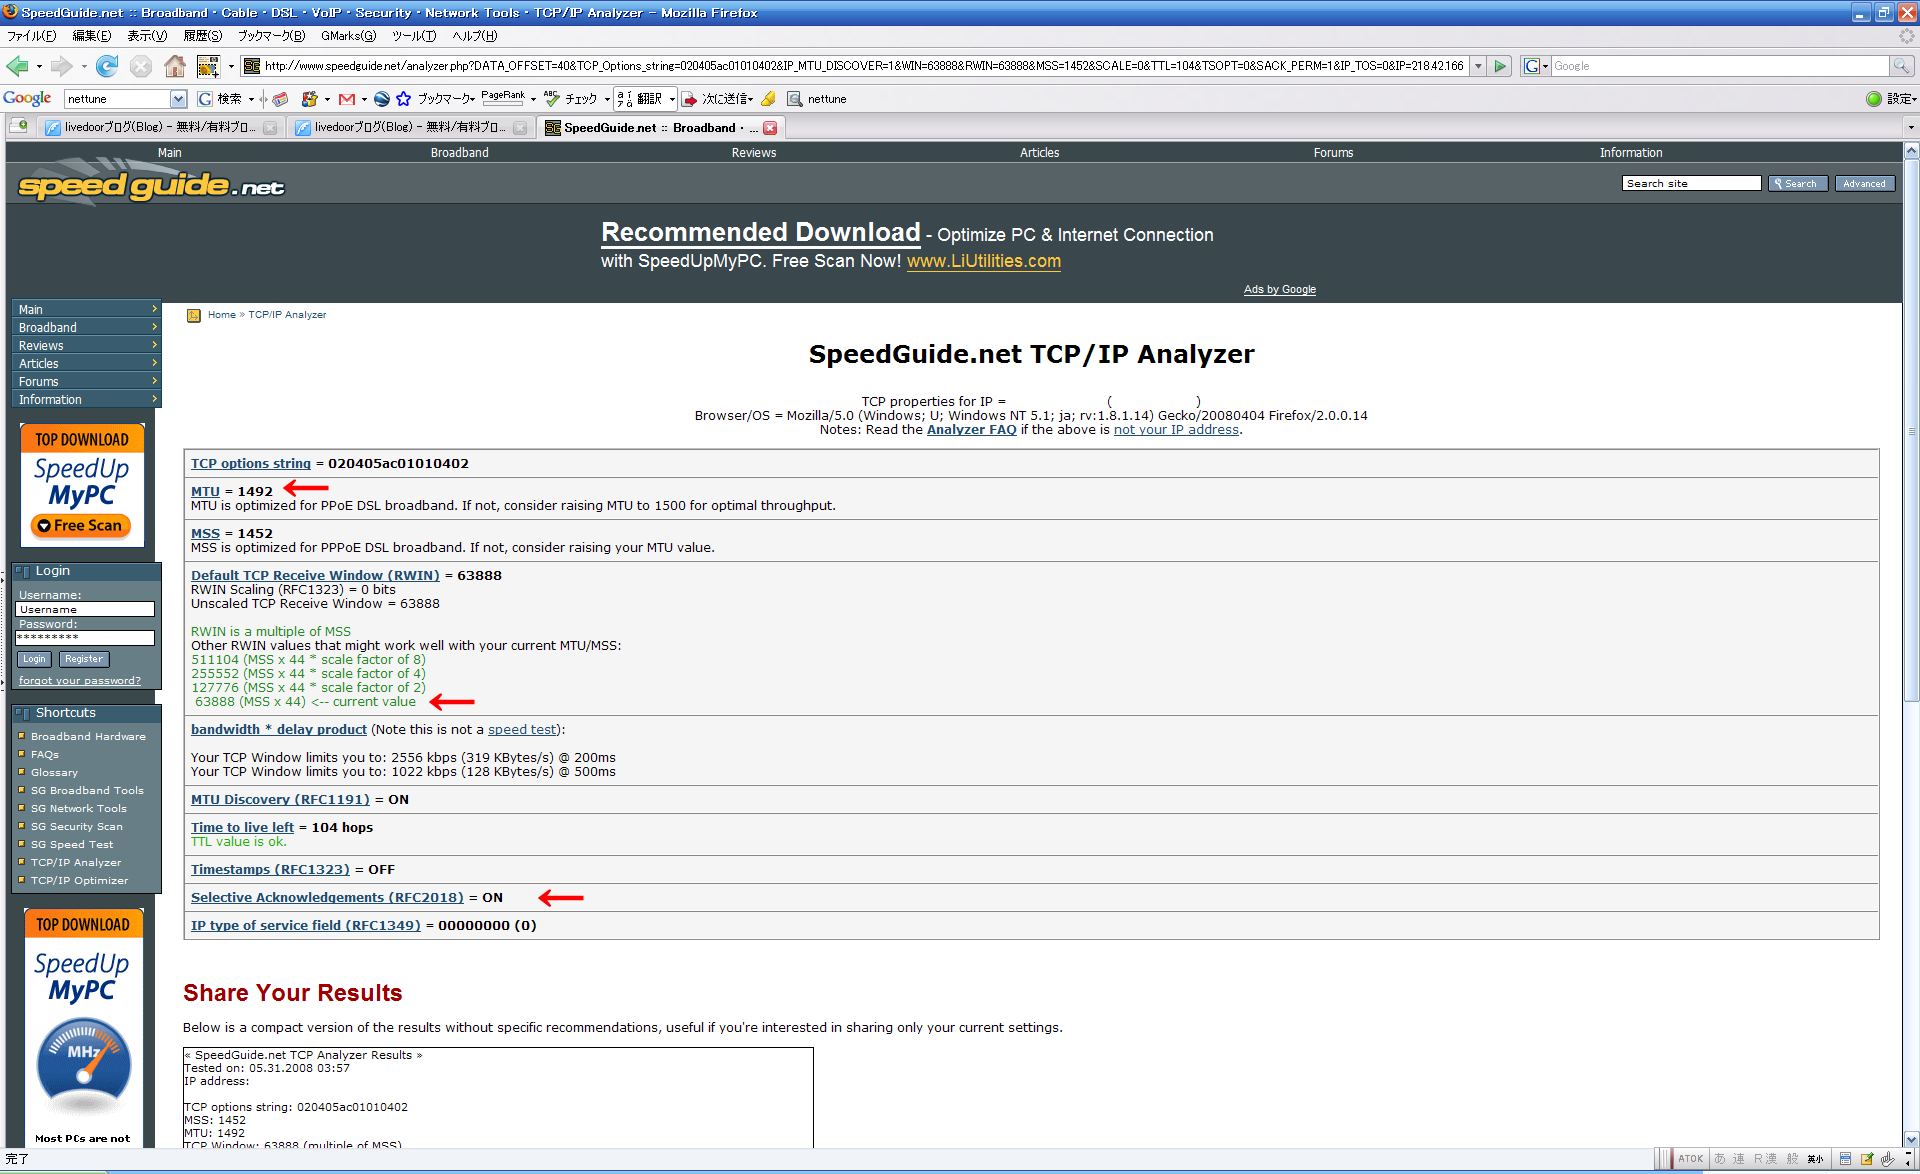Open the ブックマーク bookmarks dropdown in toolbar
The image size is (1920, 1174).
[446, 99]
